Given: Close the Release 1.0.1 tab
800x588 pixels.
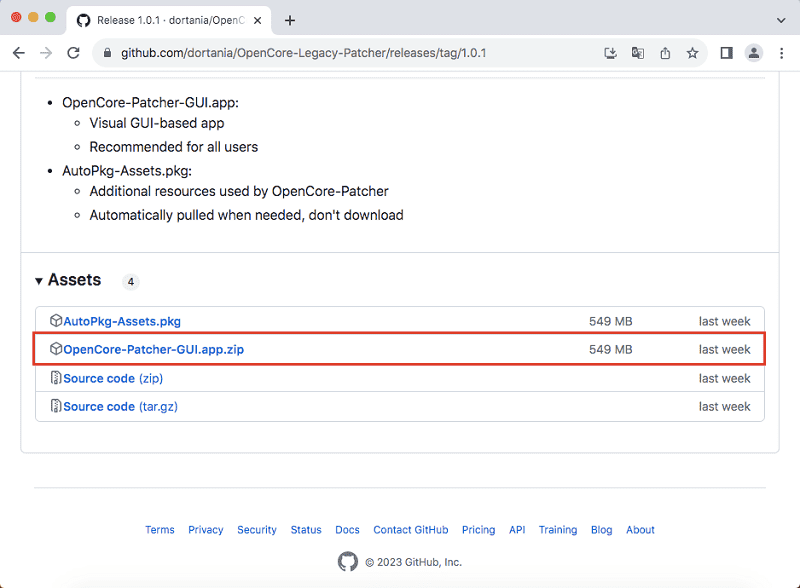Looking at the screenshot, I should tap(258, 20).
